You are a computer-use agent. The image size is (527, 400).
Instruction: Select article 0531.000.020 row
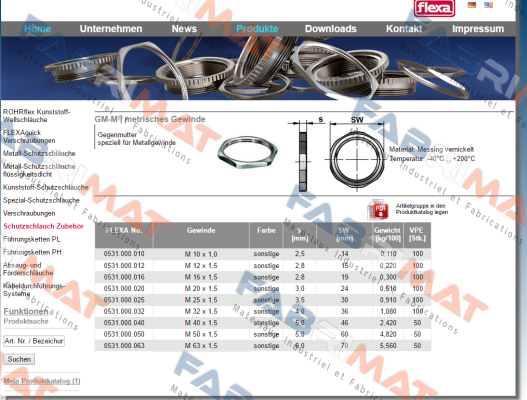coord(263,289)
